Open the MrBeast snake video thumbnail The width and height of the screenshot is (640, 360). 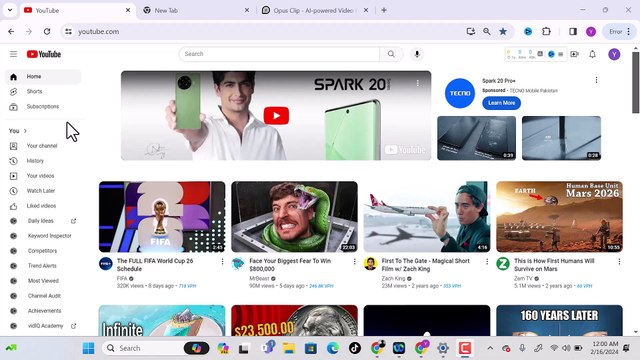pos(294,217)
